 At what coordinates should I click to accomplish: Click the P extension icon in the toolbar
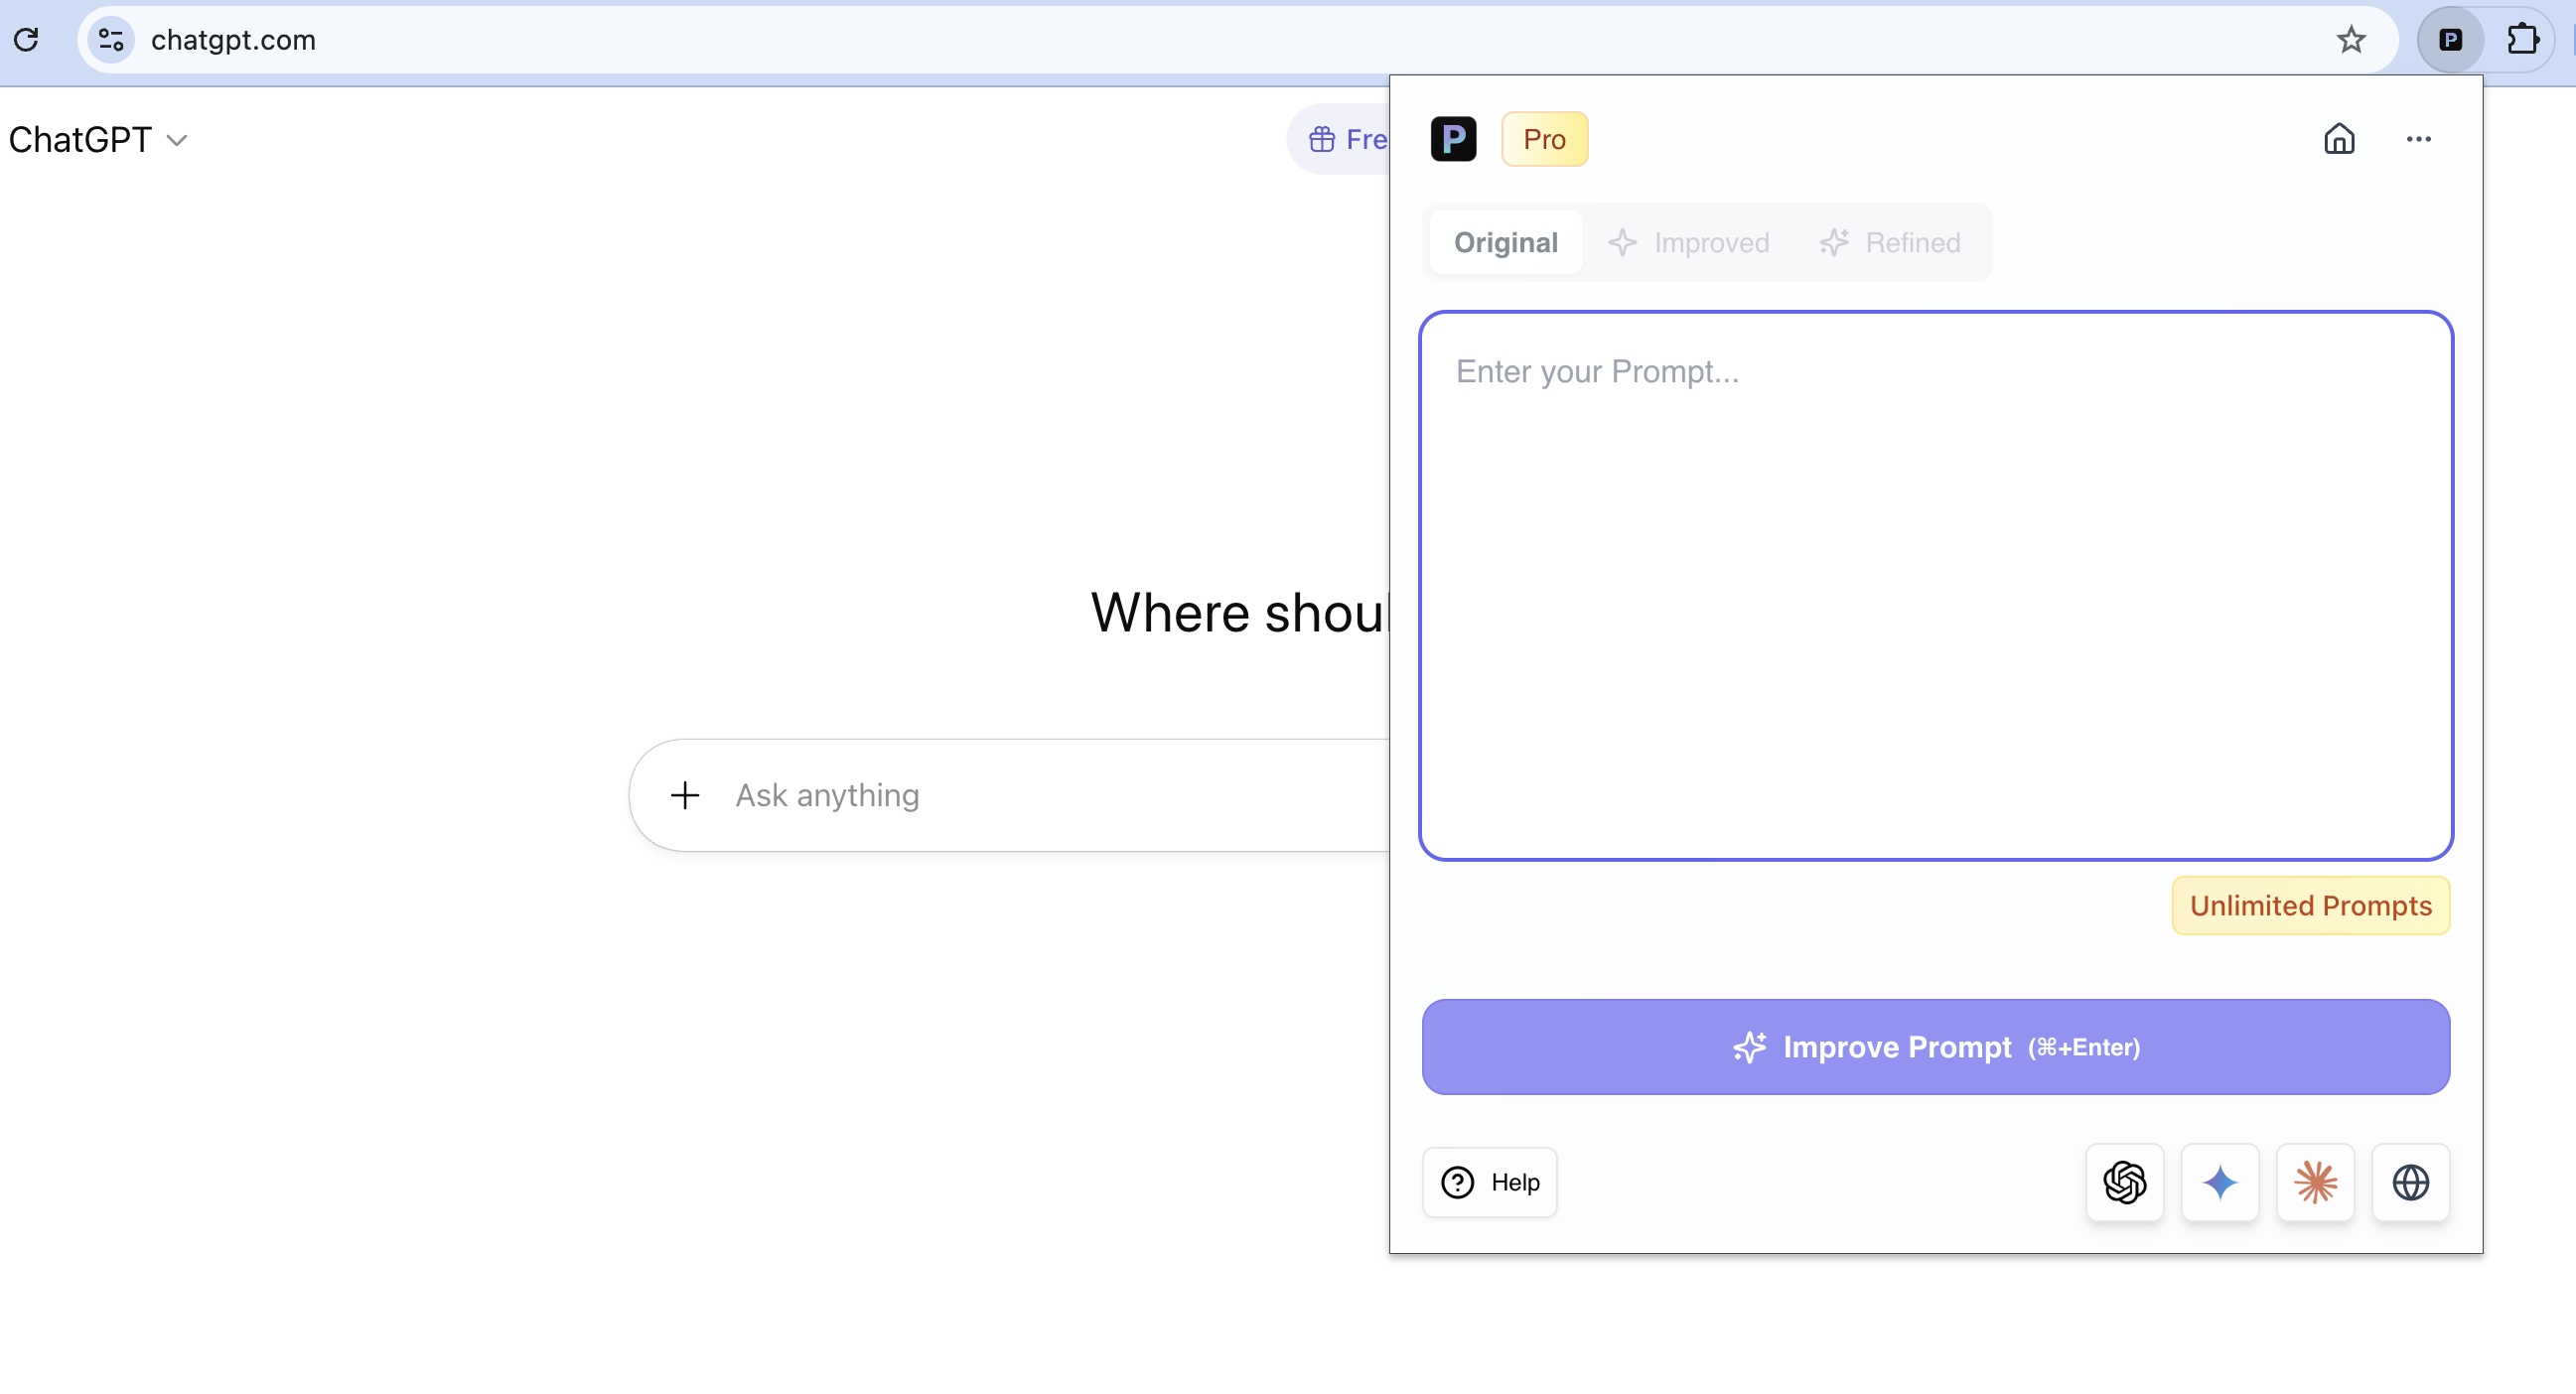[2450, 40]
